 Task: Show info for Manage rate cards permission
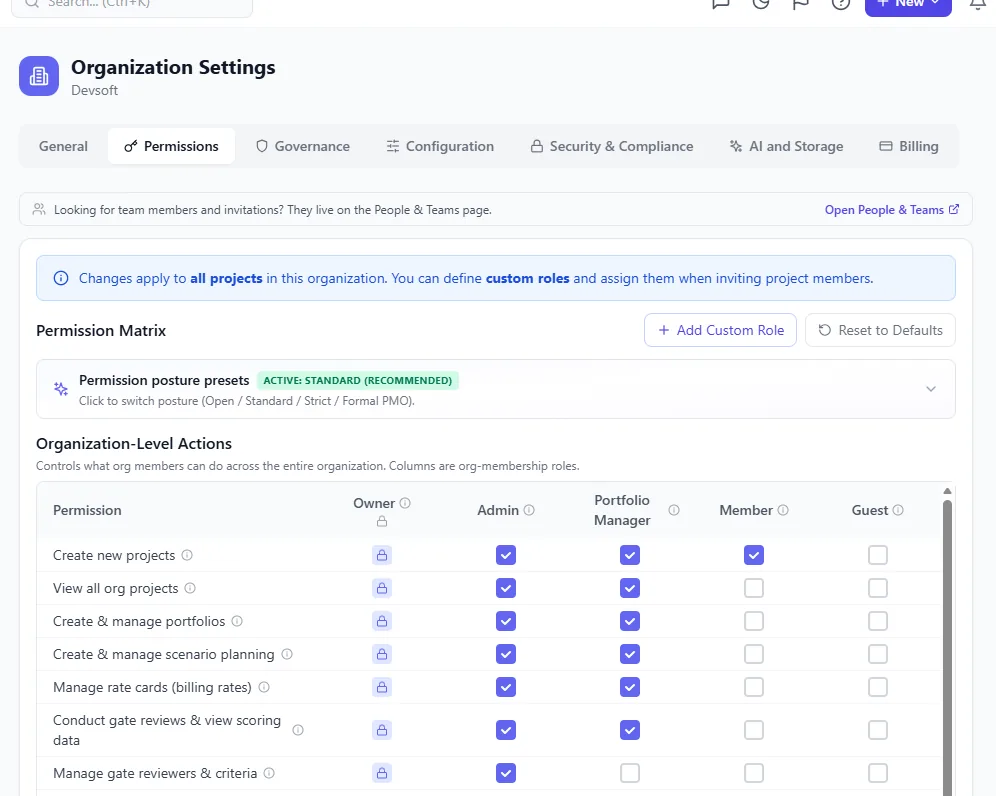264,687
